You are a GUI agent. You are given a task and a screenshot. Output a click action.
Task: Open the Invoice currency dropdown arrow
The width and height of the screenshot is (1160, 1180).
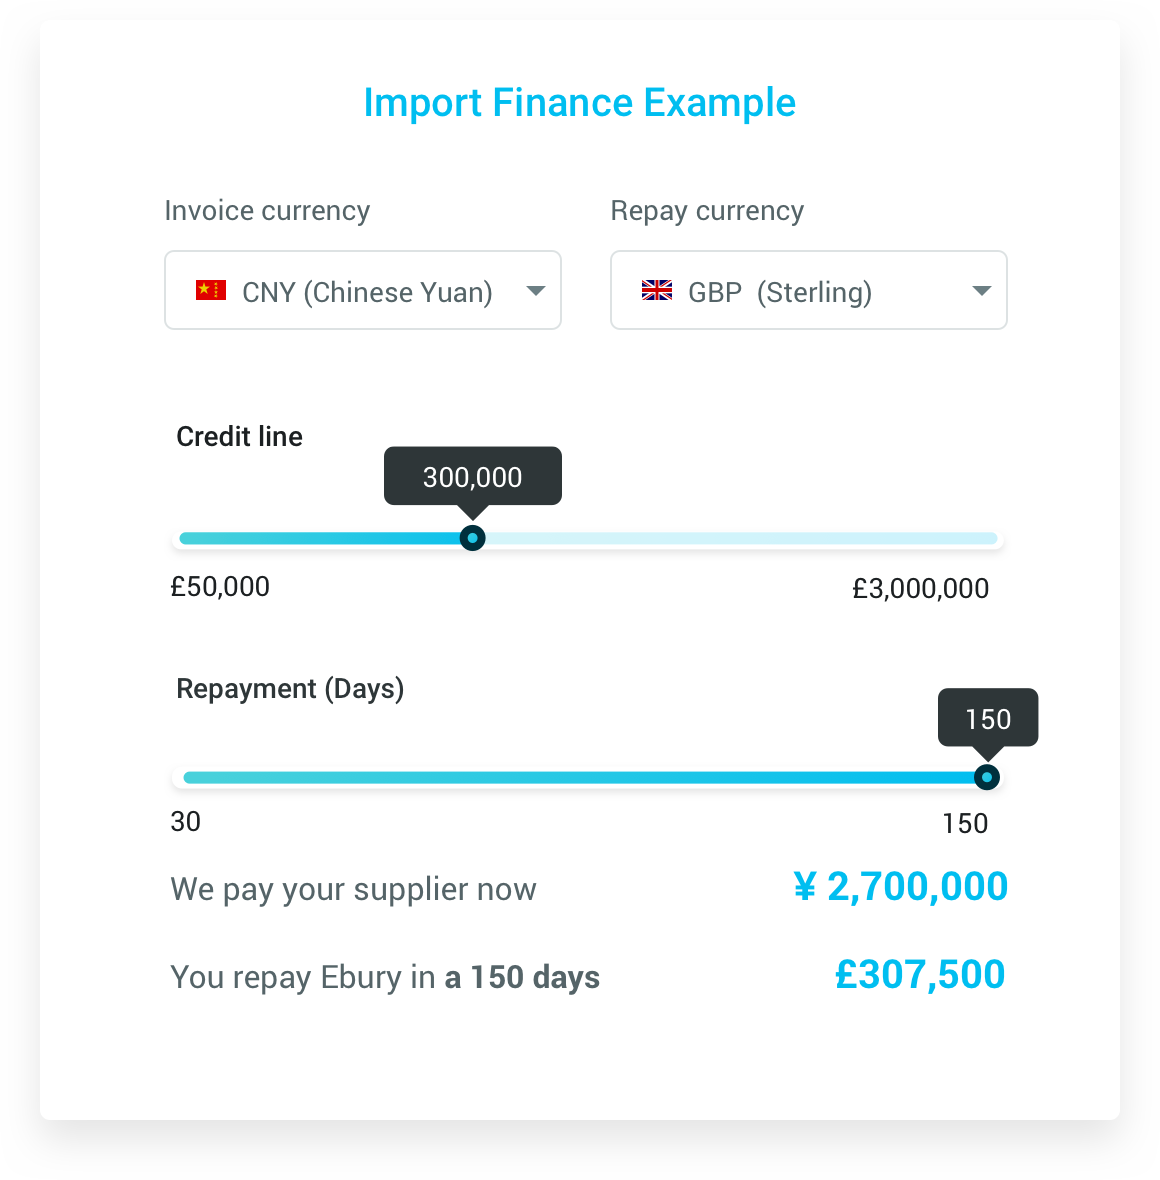point(535,291)
